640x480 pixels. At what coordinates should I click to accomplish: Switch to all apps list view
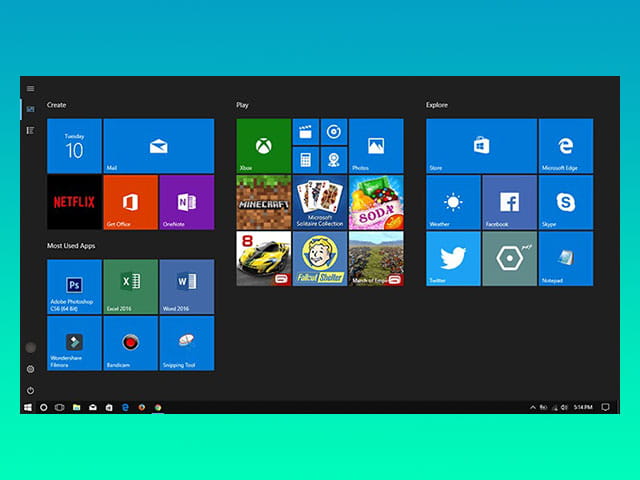pyautogui.click(x=31, y=130)
